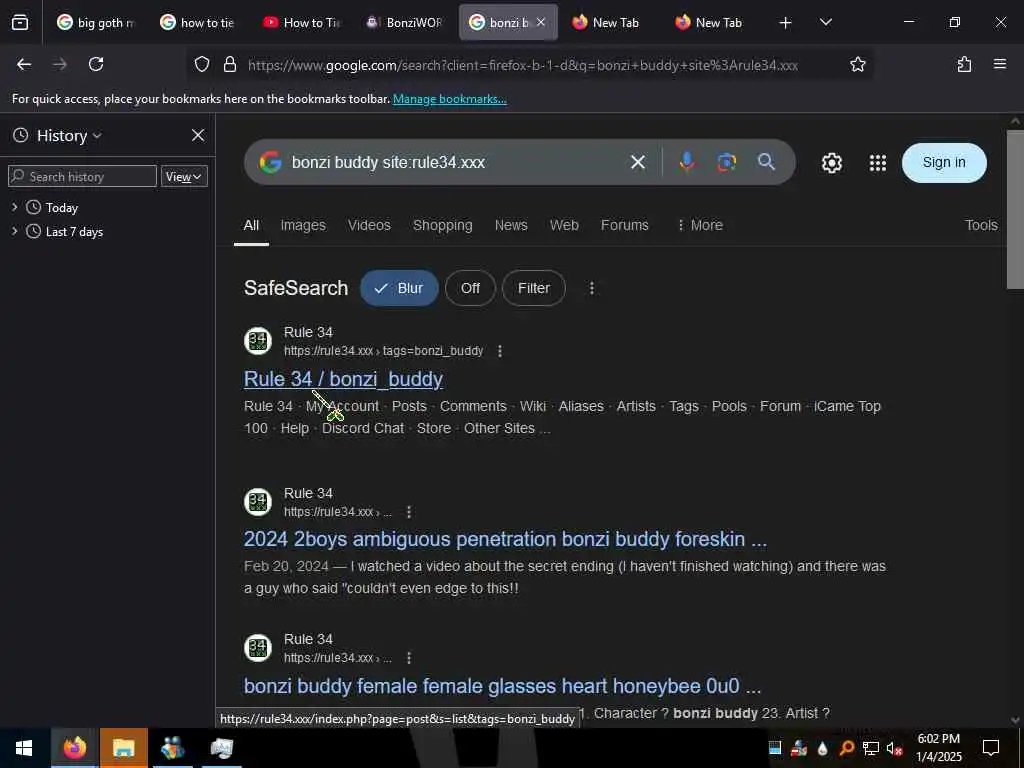This screenshot has width=1024, height=768.
Task: Select the SafeSearch Blur option
Action: tap(399, 288)
